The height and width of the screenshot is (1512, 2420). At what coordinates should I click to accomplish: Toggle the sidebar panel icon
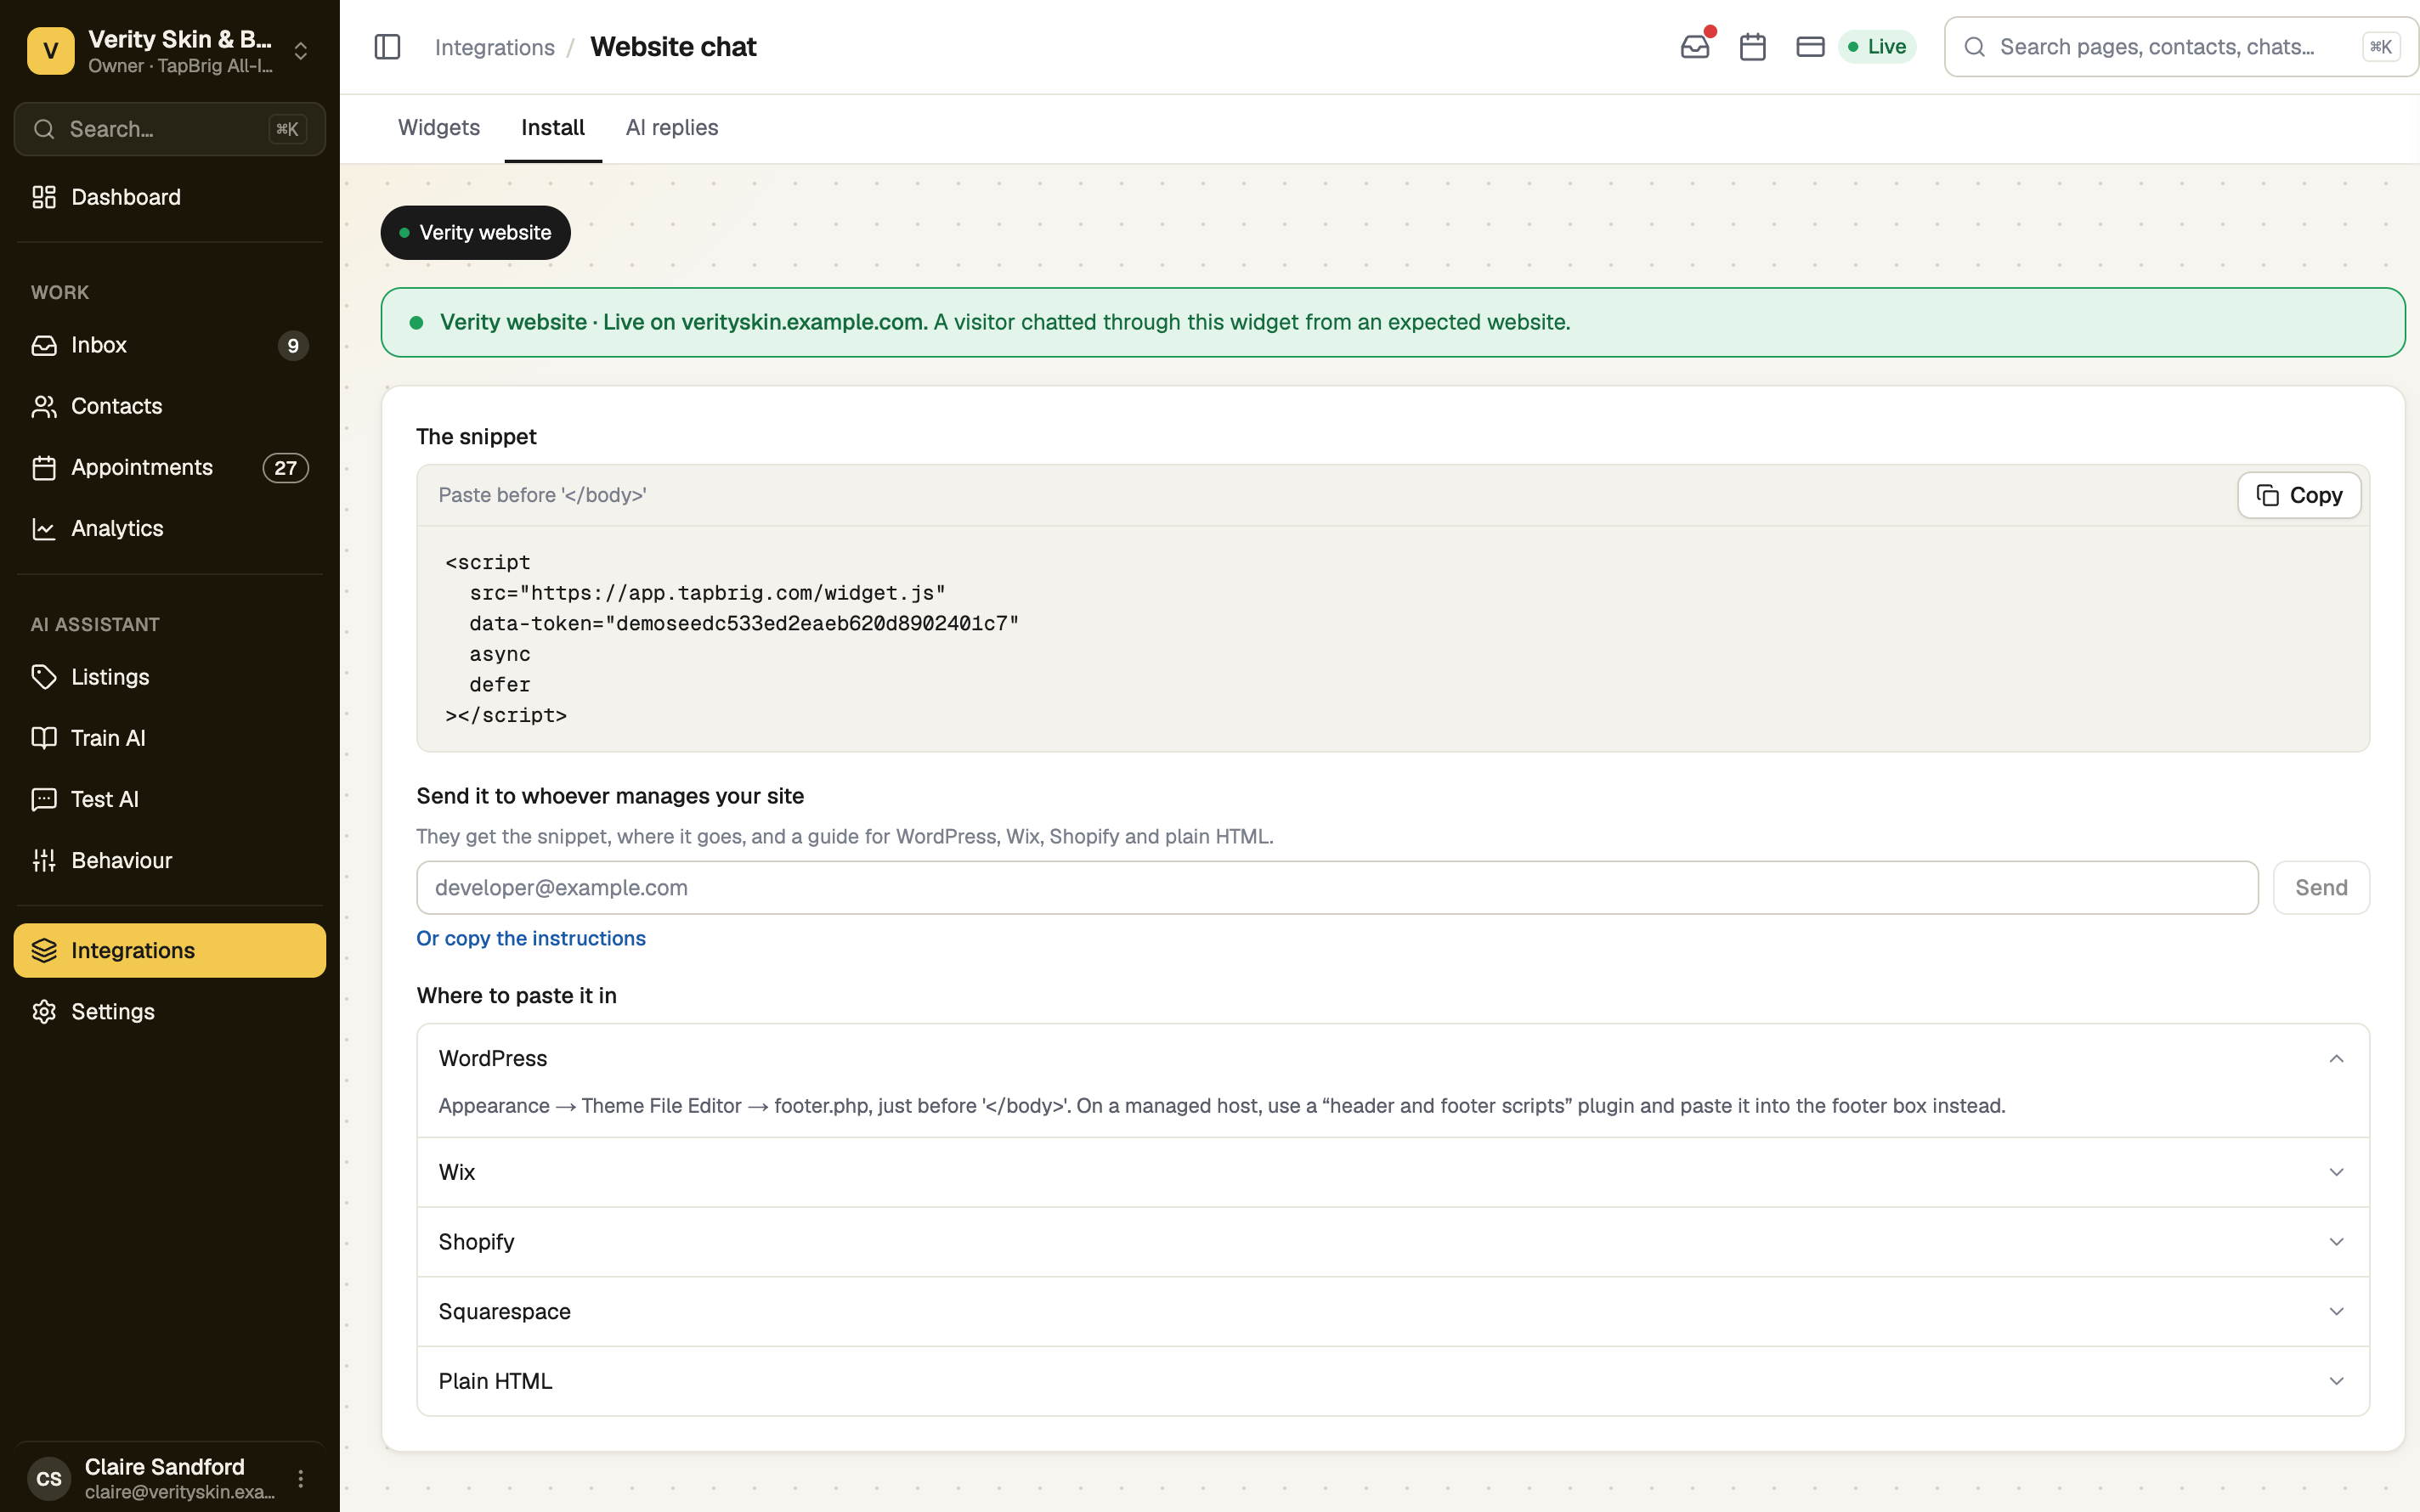(387, 47)
